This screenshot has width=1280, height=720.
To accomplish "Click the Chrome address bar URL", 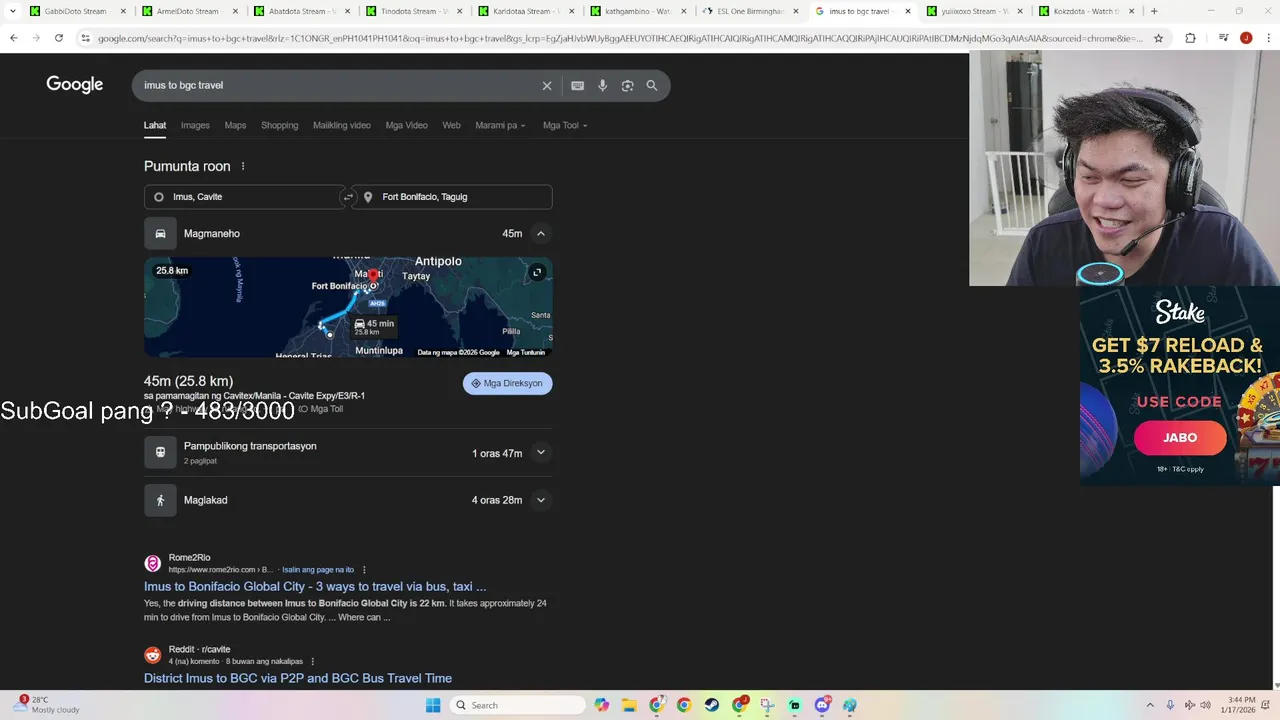I will point(620,38).
